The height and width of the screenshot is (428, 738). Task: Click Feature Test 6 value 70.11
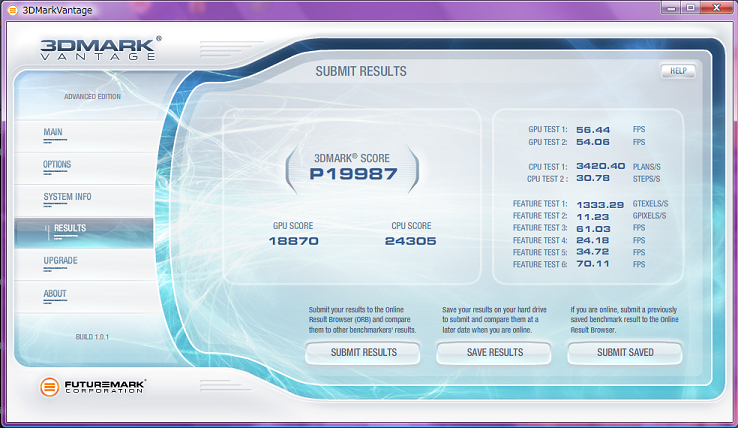(x=593, y=264)
